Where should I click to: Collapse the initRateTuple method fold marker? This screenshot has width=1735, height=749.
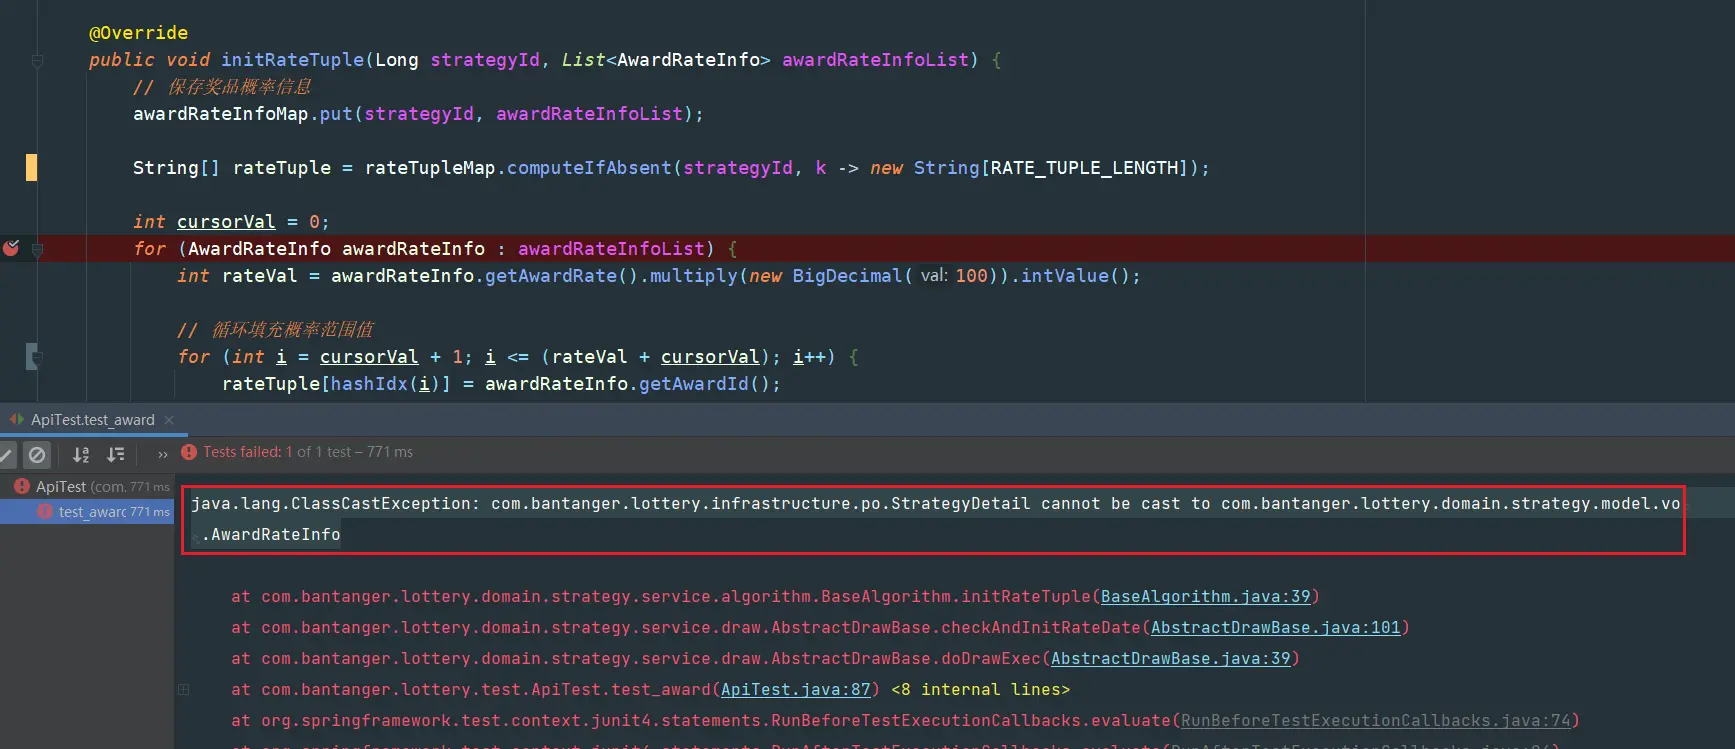pos(38,61)
